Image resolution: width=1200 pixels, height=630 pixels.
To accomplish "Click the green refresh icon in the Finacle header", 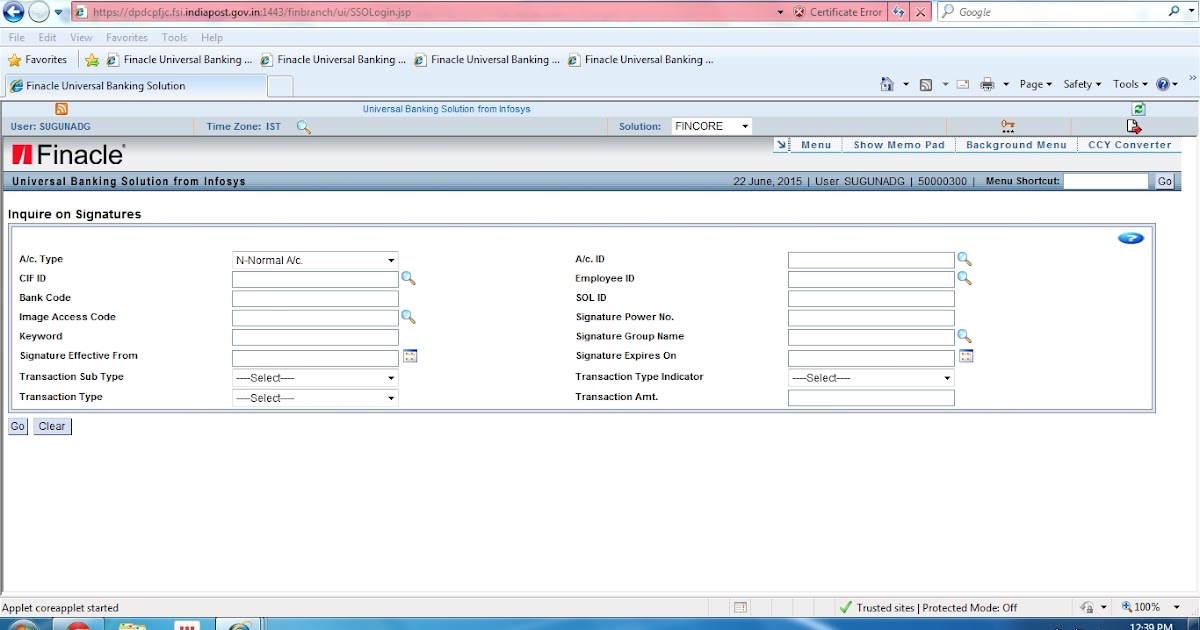I will [x=1138, y=109].
